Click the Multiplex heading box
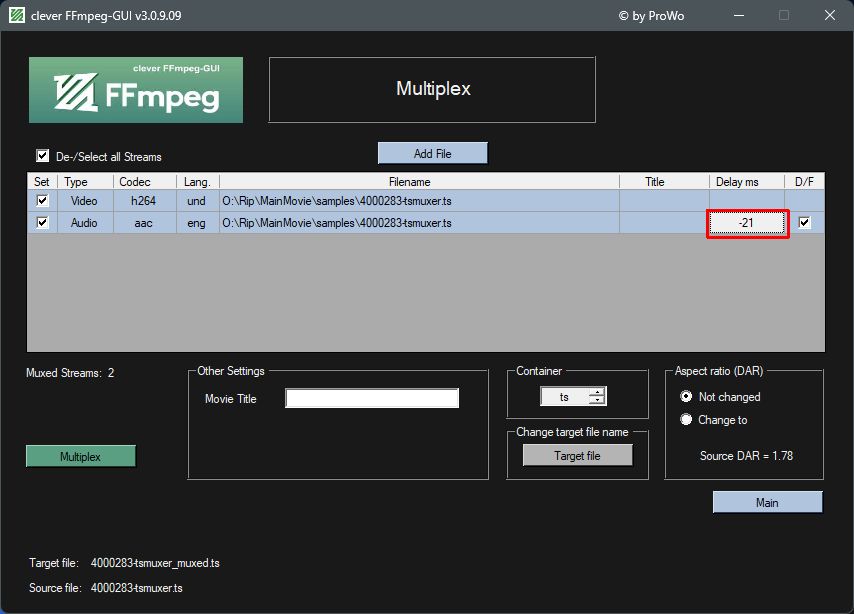 point(432,89)
